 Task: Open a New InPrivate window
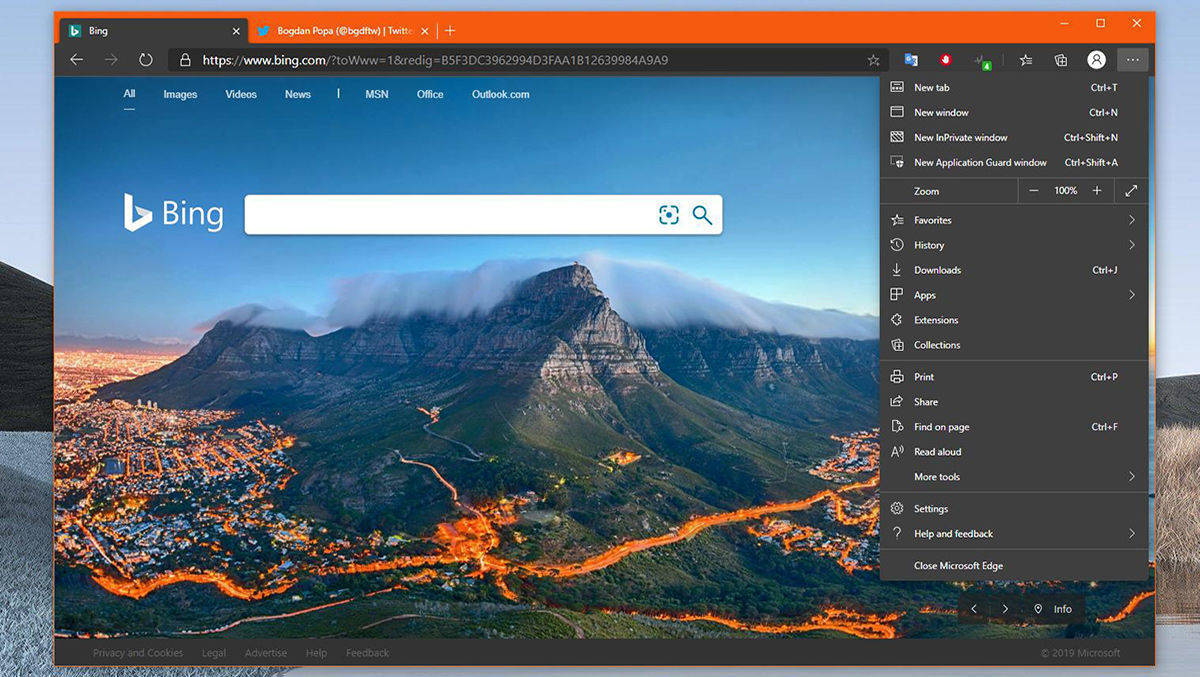tap(1014, 138)
